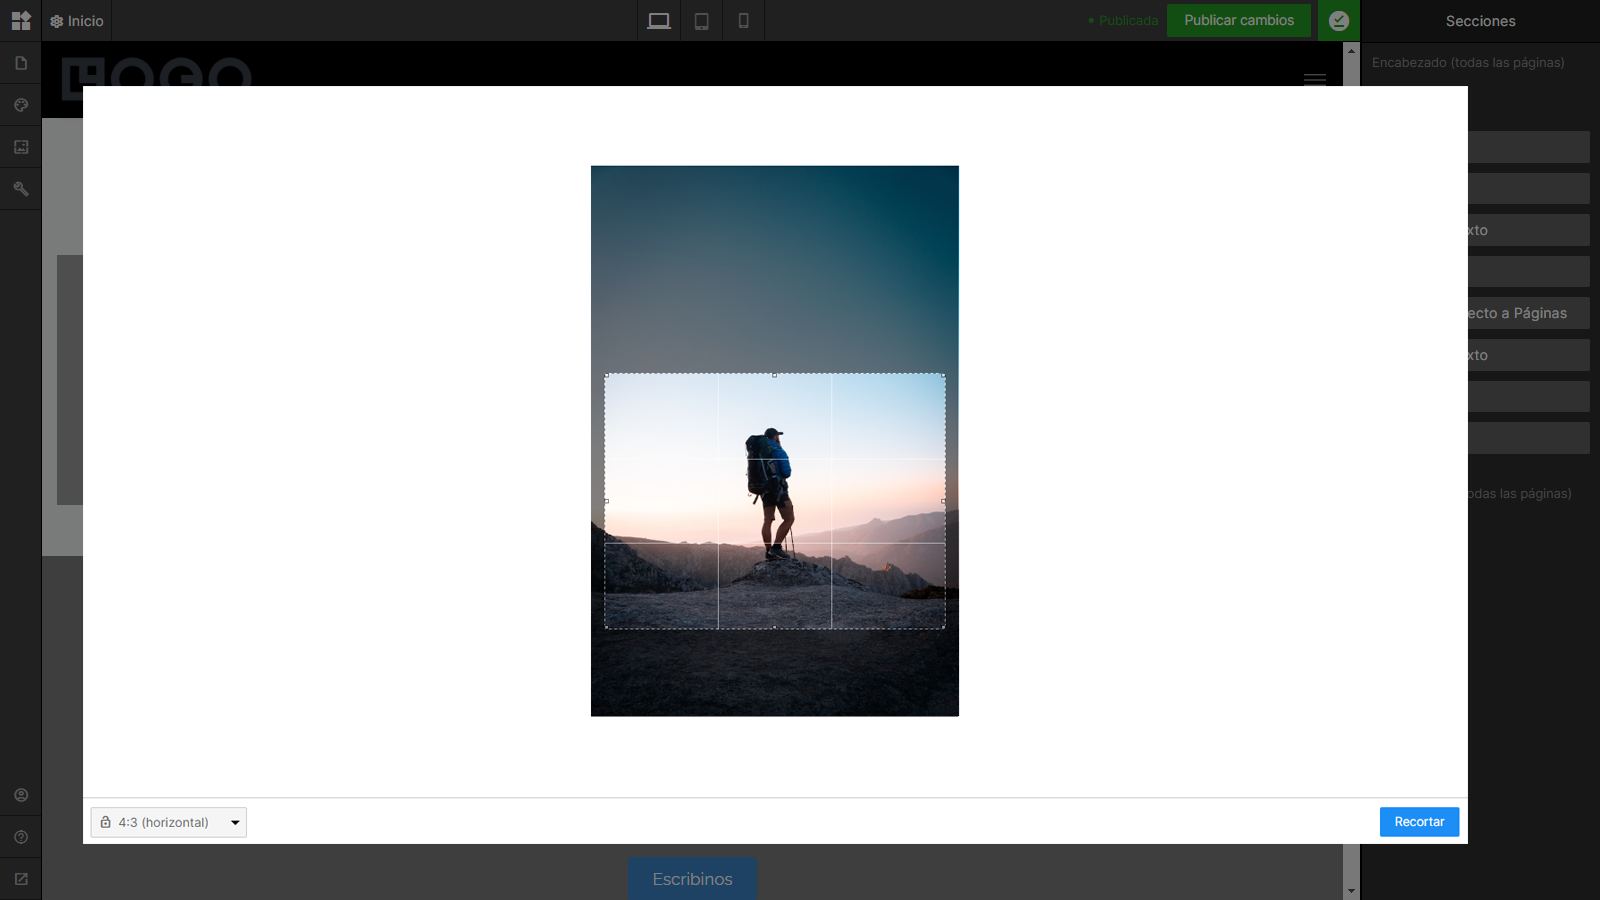
Task: Open the Inicio page selector
Action: pos(77,21)
